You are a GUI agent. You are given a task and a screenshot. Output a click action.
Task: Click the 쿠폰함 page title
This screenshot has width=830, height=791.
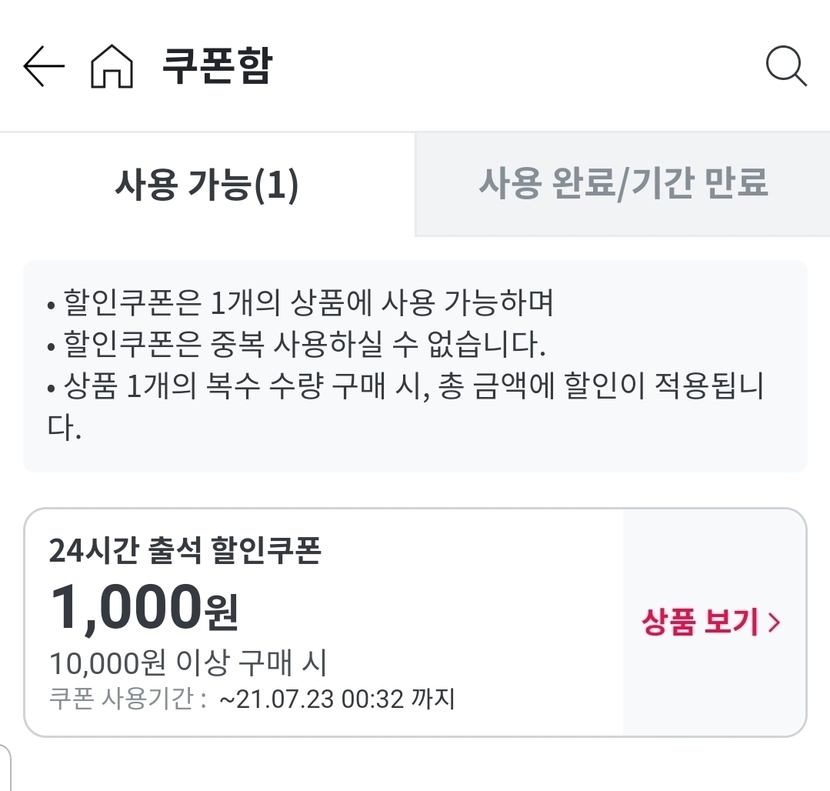pos(217,67)
